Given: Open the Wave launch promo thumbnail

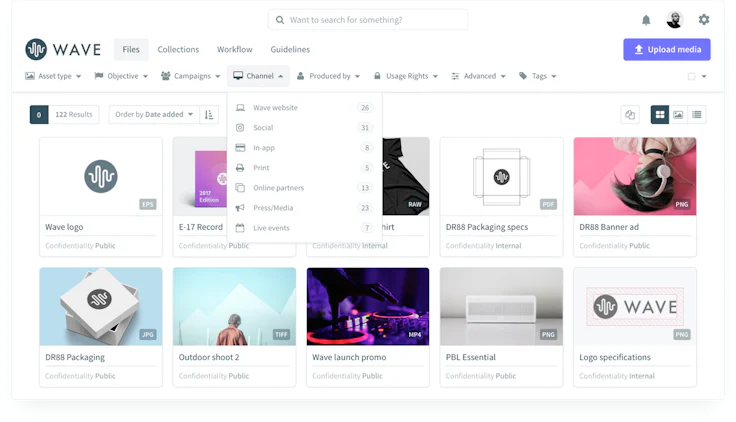Looking at the screenshot, I should click(368, 307).
